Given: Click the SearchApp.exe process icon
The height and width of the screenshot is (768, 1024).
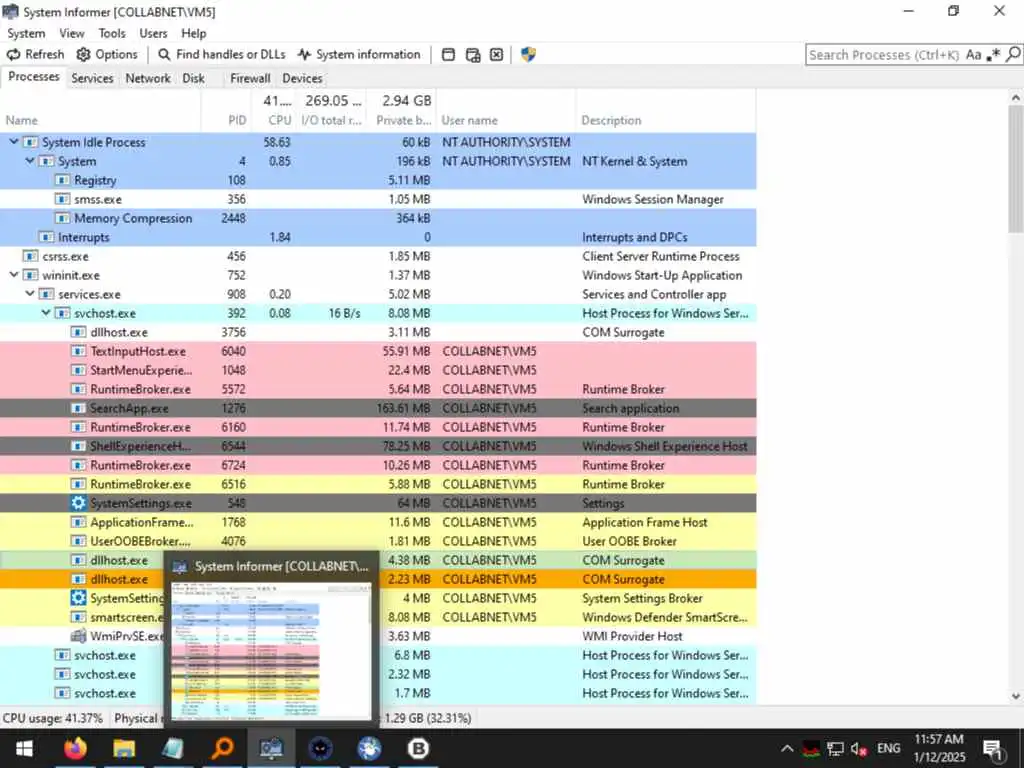Looking at the screenshot, I should (x=78, y=408).
